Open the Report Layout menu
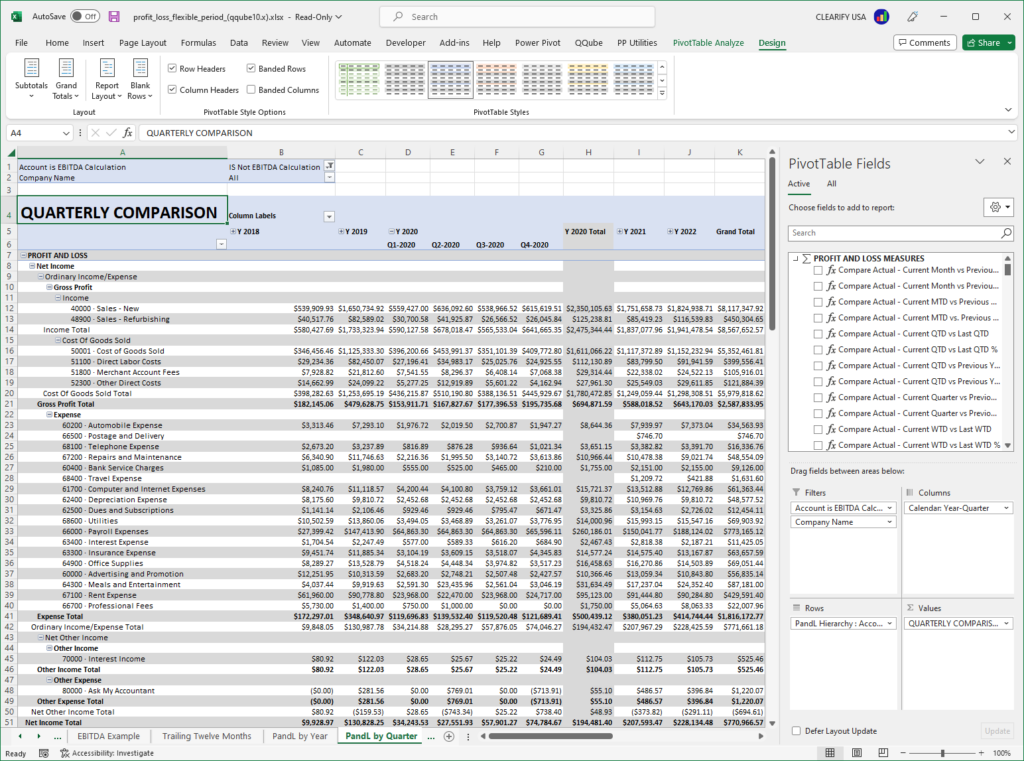1024x761 pixels. (x=106, y=79)
